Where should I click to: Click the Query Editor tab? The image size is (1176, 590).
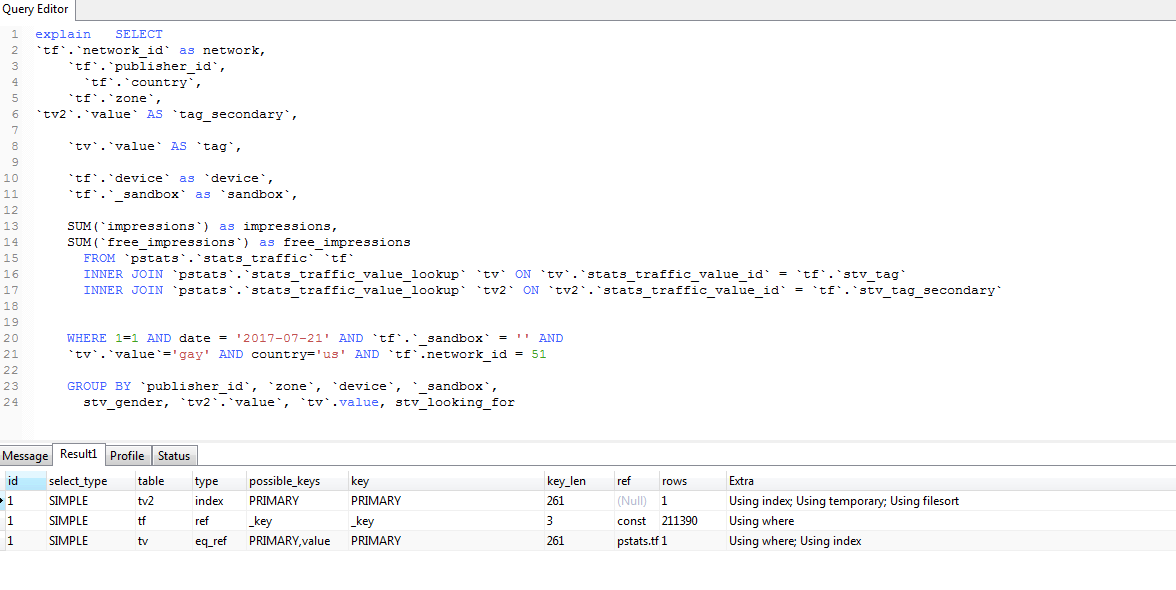(36, 9)
